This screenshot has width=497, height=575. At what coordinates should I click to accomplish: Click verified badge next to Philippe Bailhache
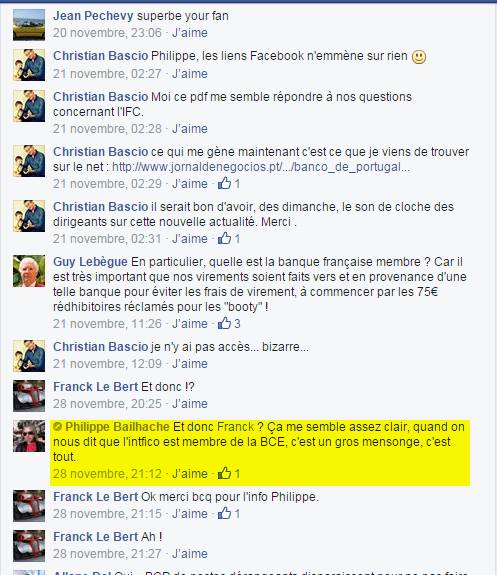(x=57, y=426)
